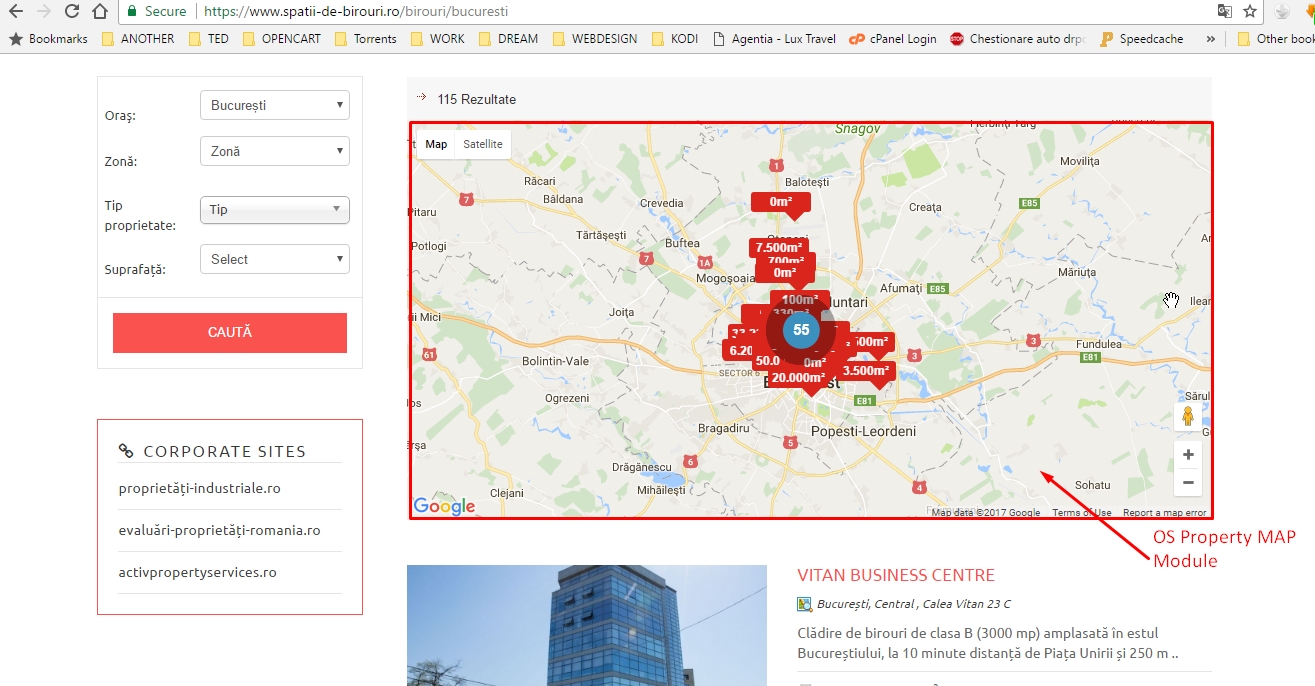The height and width of the screenshot is (686, 1315).
Task: Zoom in on the map
Action: coord(1188,455)
